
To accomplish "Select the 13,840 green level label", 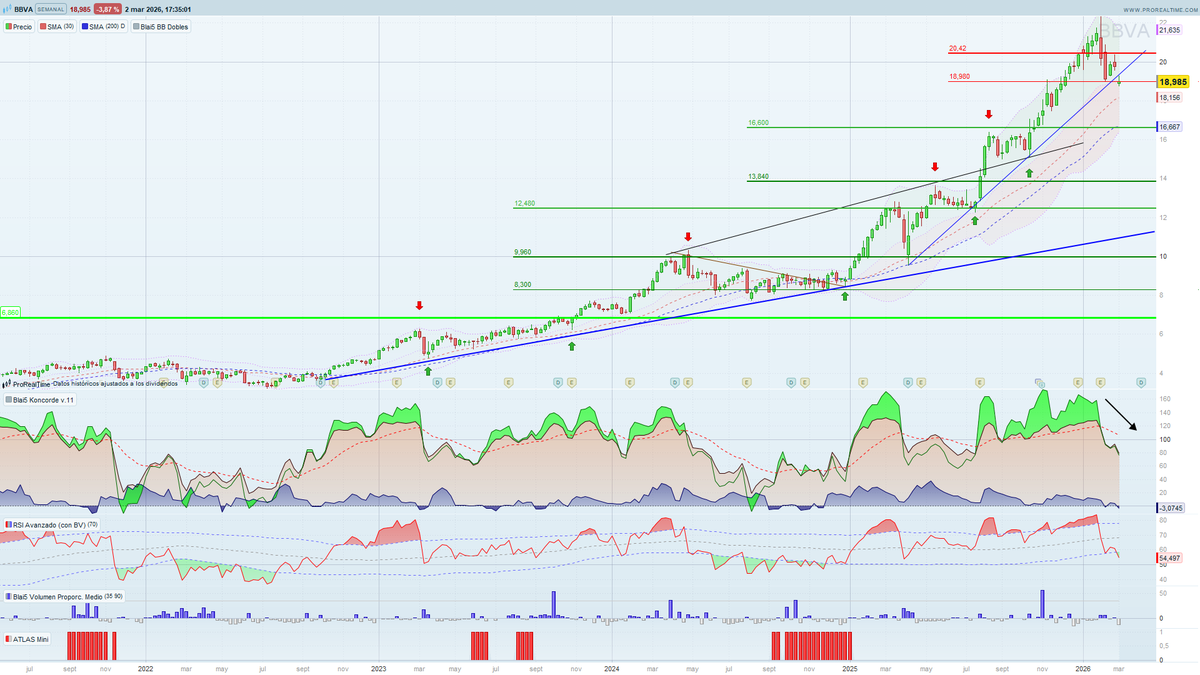I will pos(757,176).
